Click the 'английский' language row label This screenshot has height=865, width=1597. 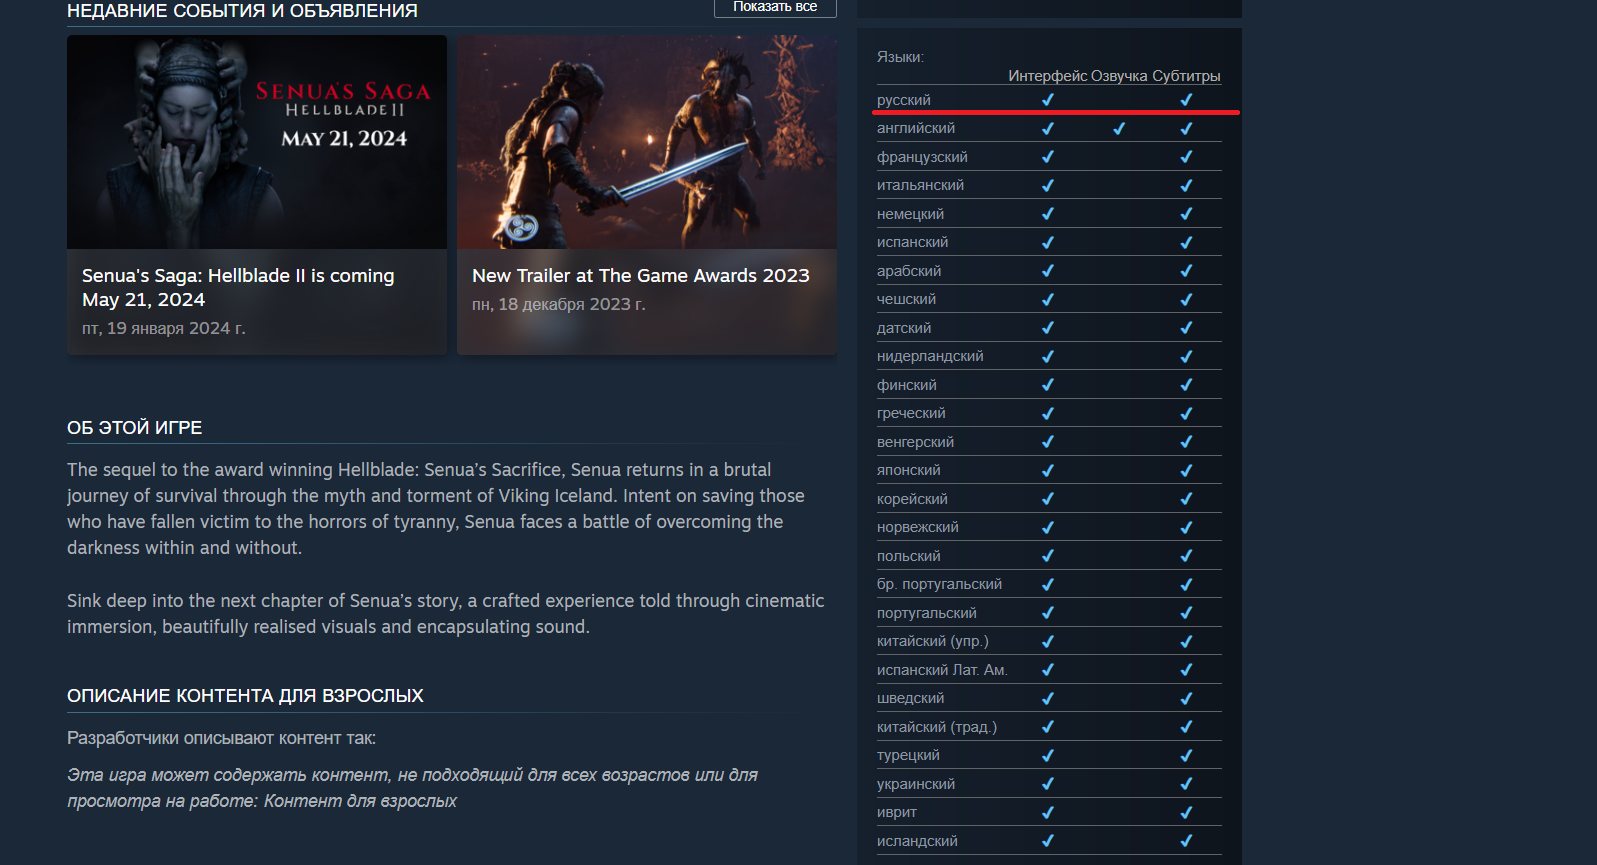coord(916,128)
